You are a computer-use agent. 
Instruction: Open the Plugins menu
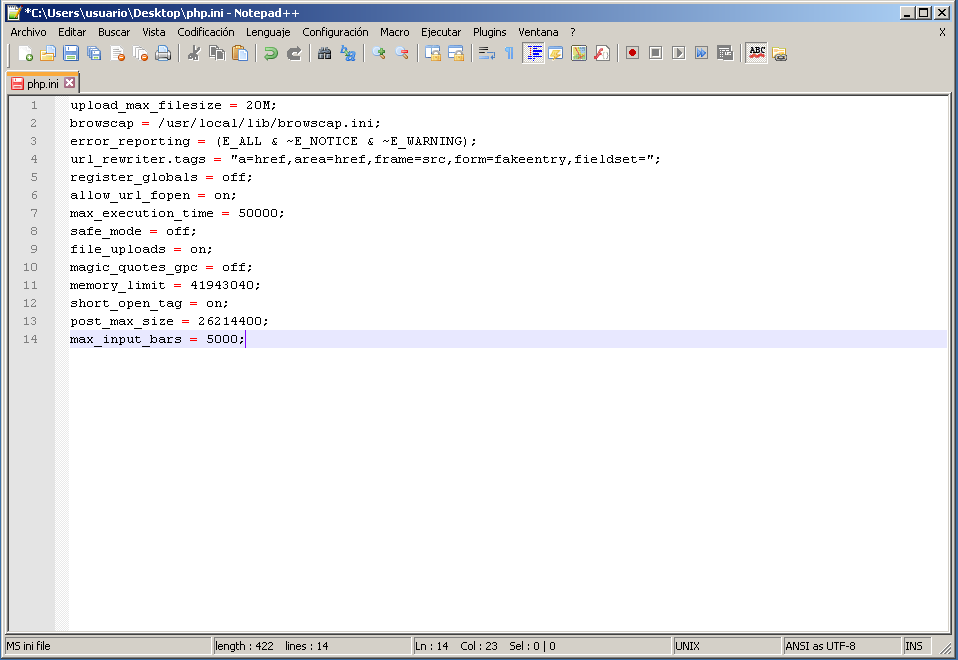(489, 32)
